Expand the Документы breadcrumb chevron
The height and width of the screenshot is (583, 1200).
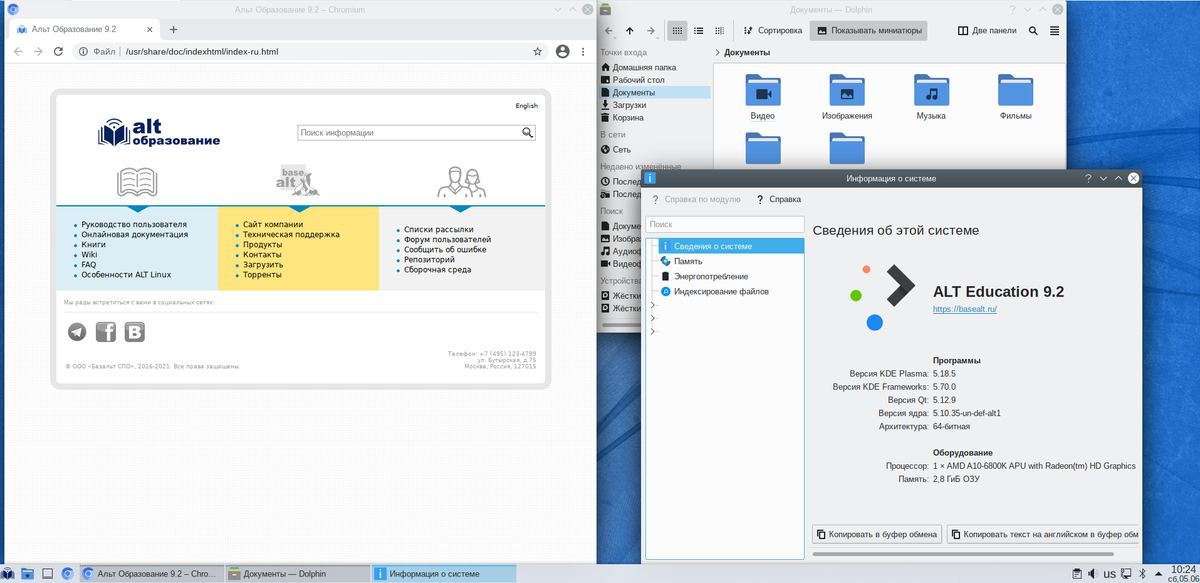(x=718, y=53)
